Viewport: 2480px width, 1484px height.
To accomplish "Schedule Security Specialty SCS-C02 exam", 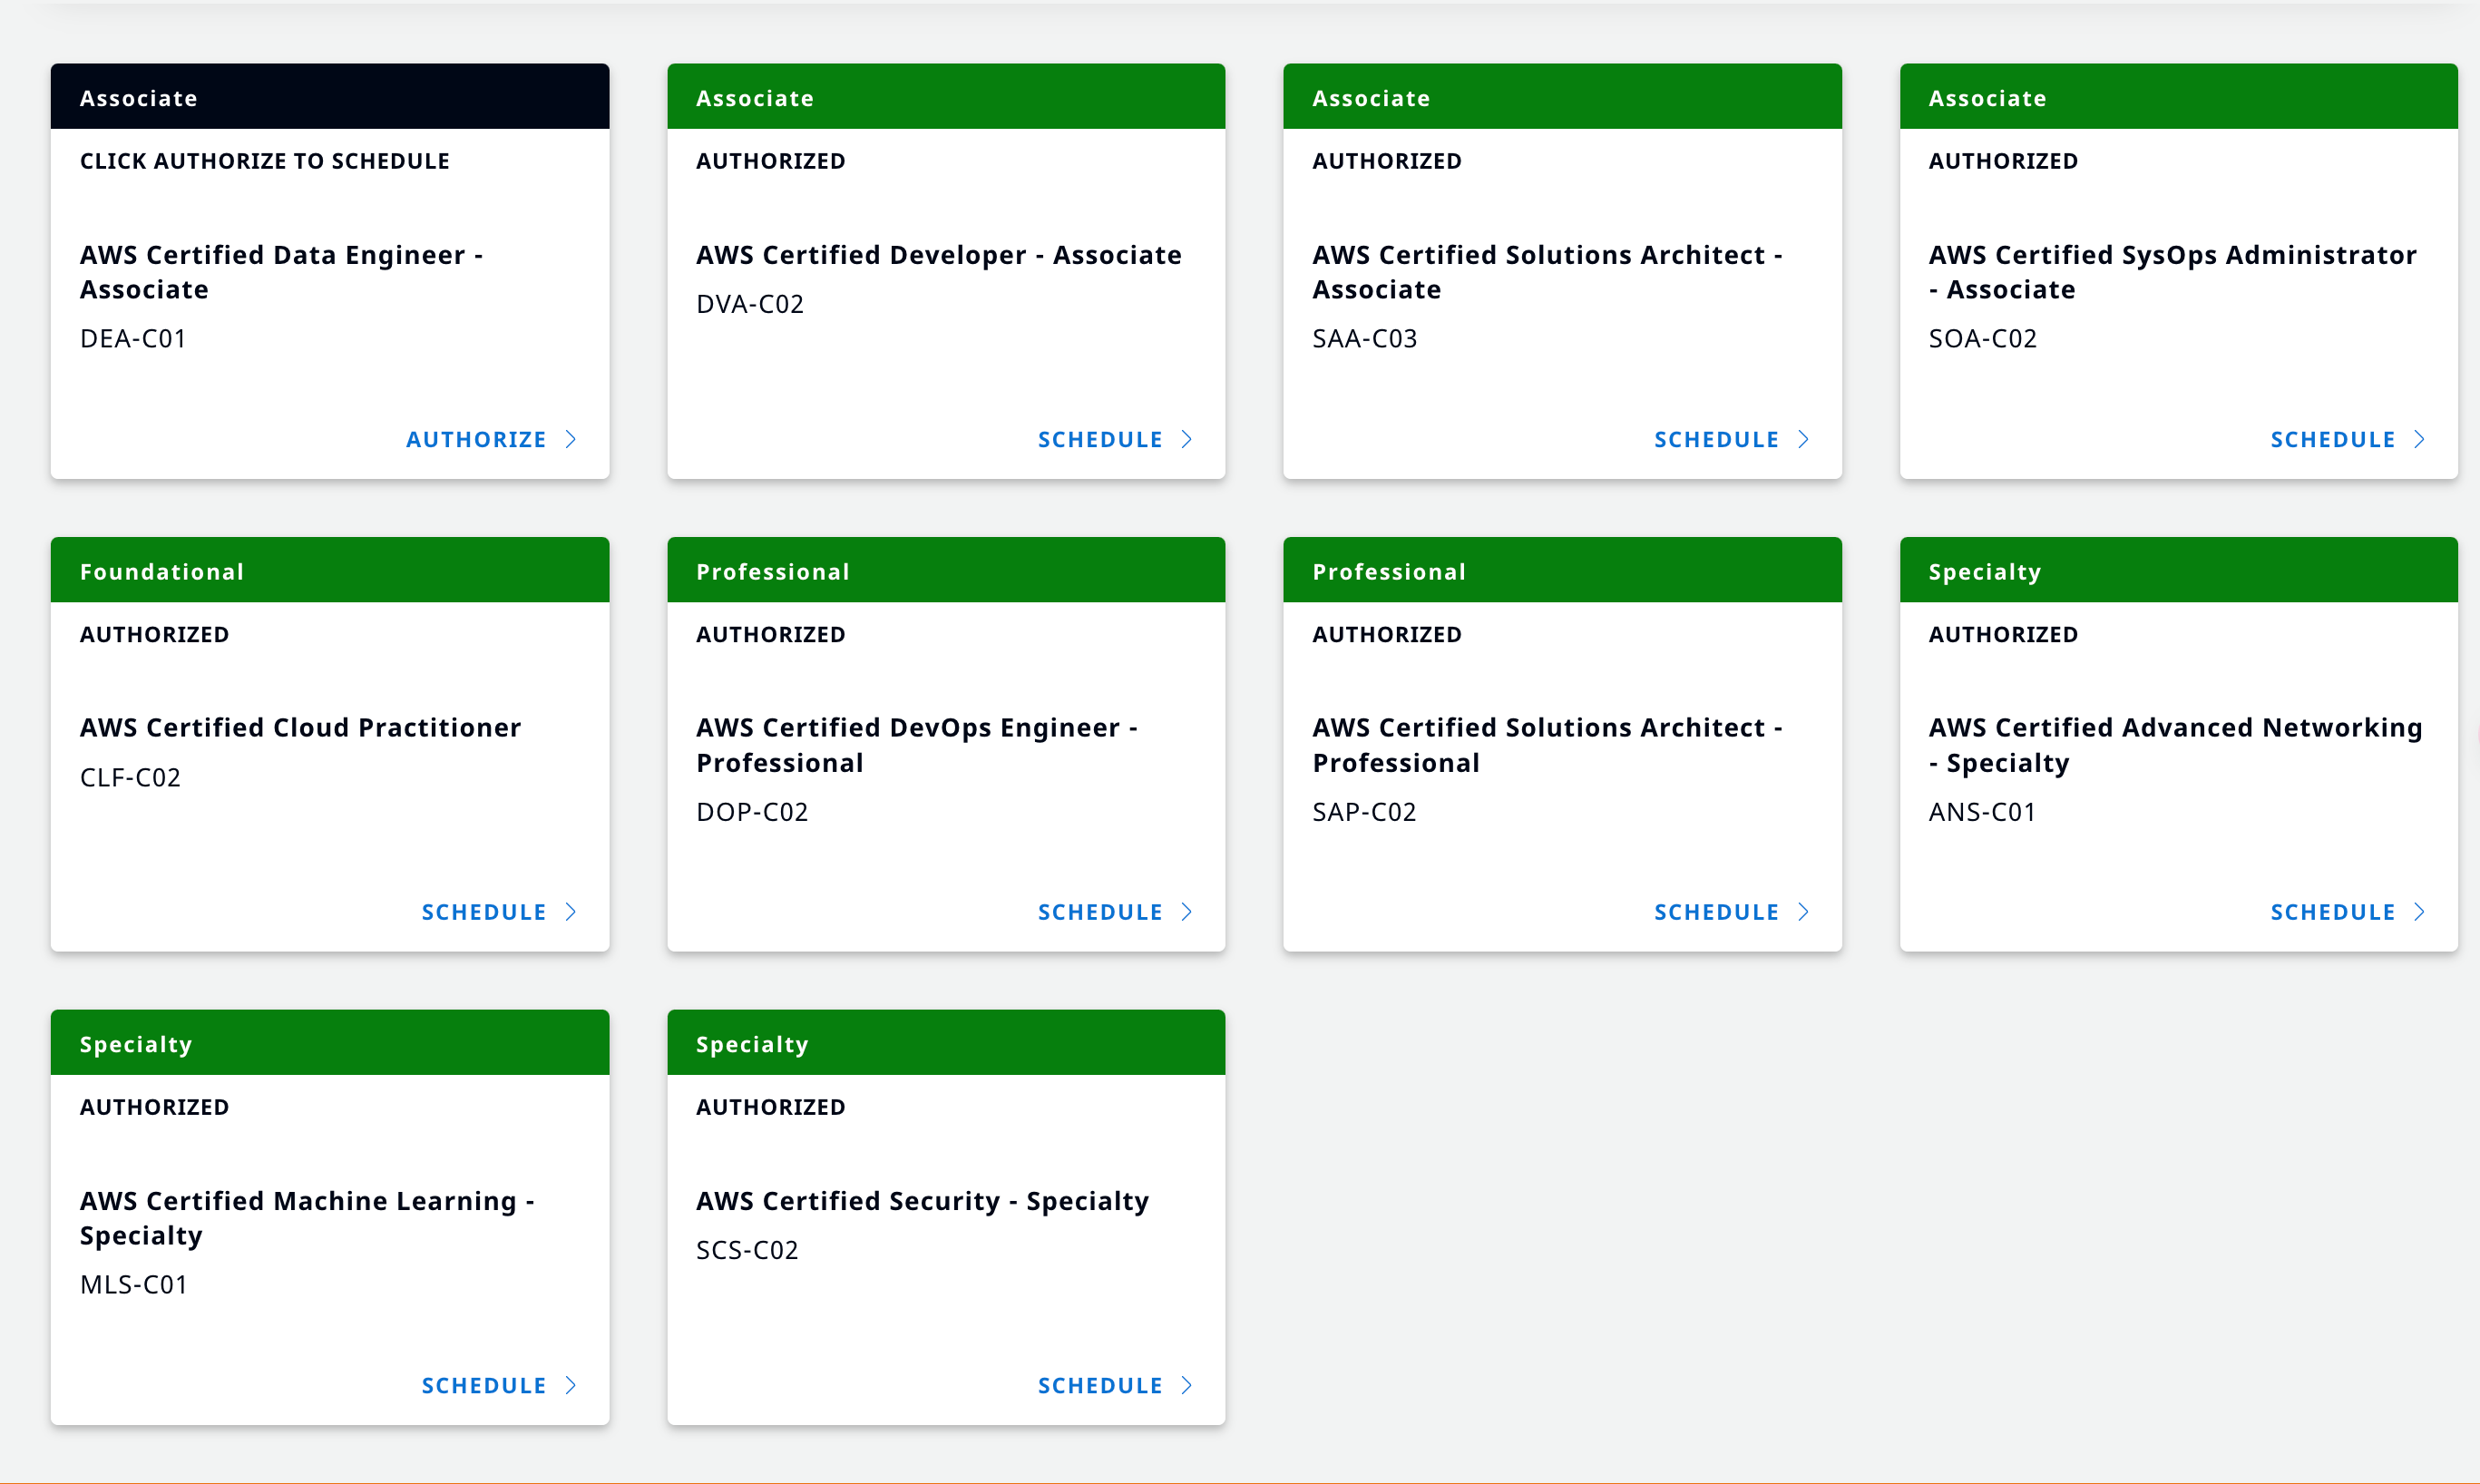I will click(x=1100, y=1385).
